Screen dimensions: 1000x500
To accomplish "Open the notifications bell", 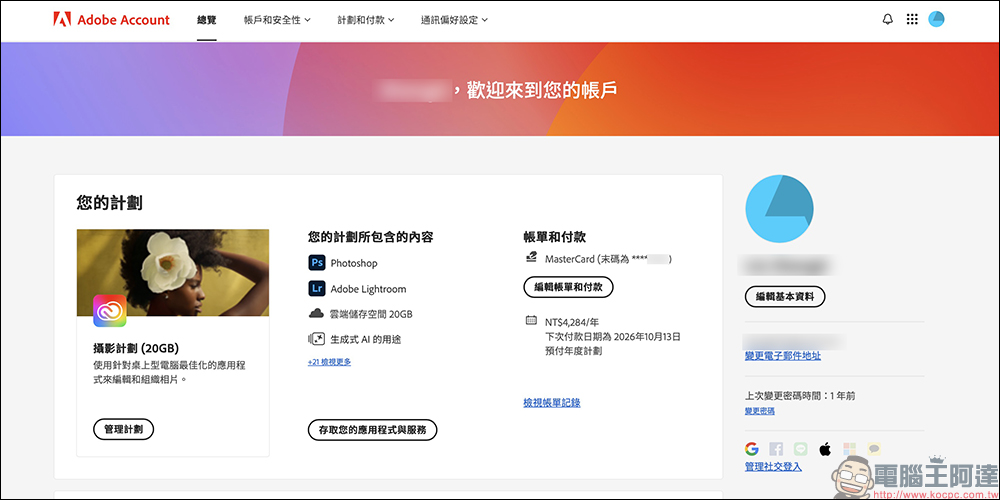I will pyautogui.click(x=887, y=19).
